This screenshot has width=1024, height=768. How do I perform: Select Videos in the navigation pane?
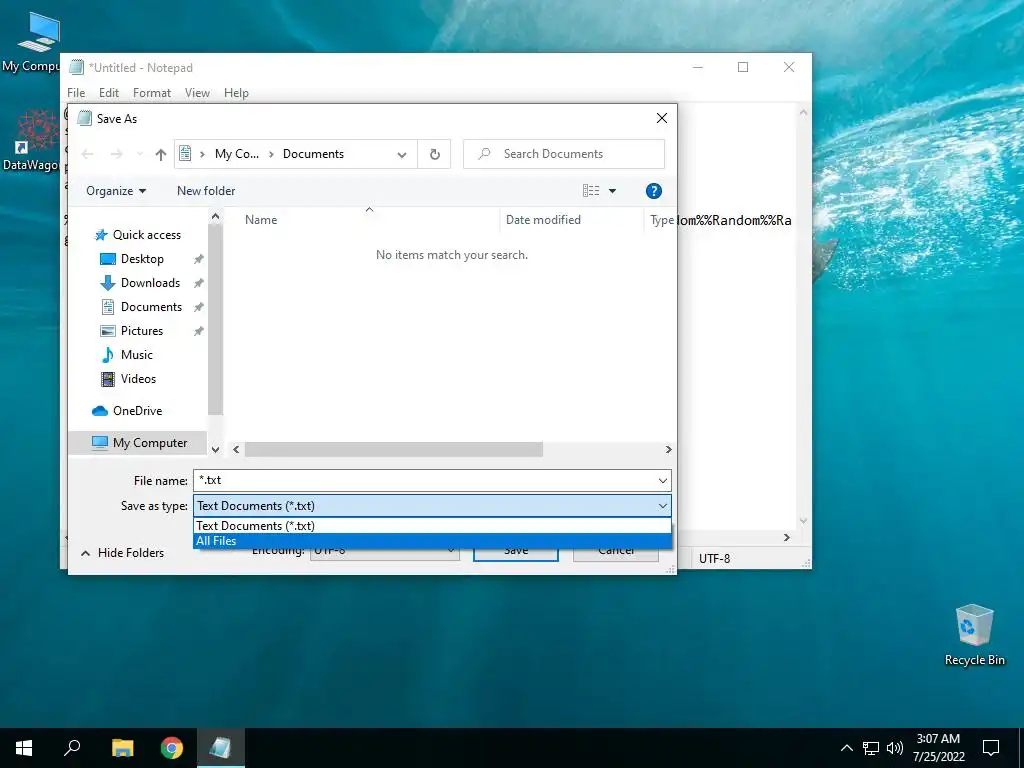point(138,379)
